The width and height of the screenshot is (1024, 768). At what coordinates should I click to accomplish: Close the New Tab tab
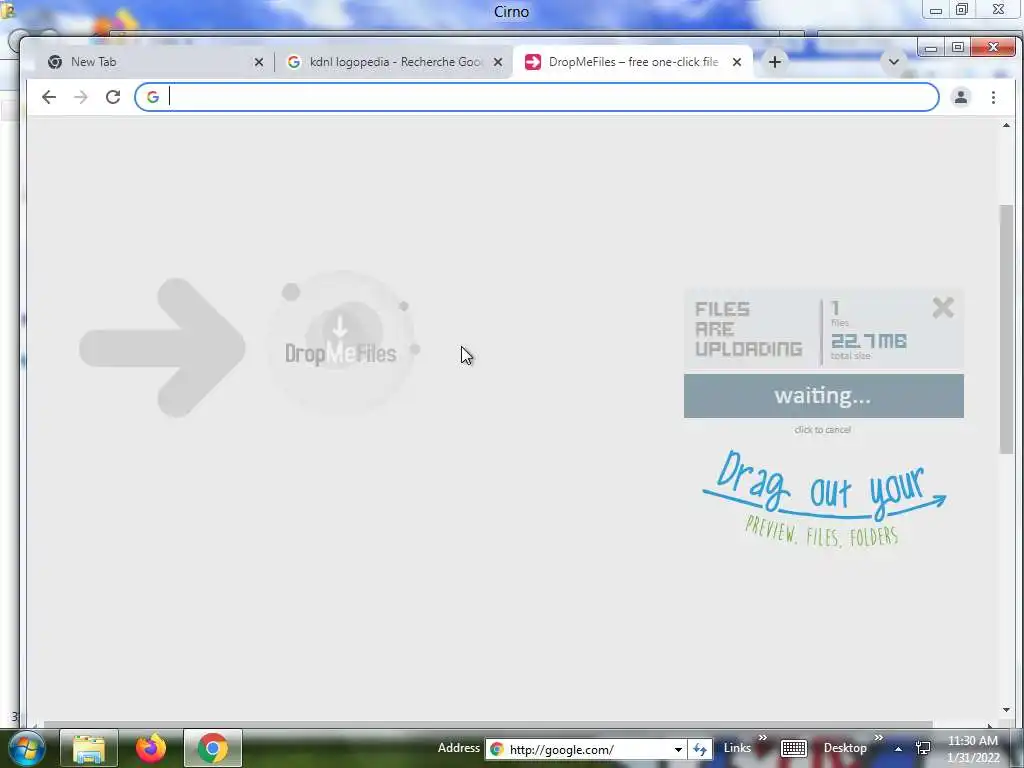[x=259, y=62]
